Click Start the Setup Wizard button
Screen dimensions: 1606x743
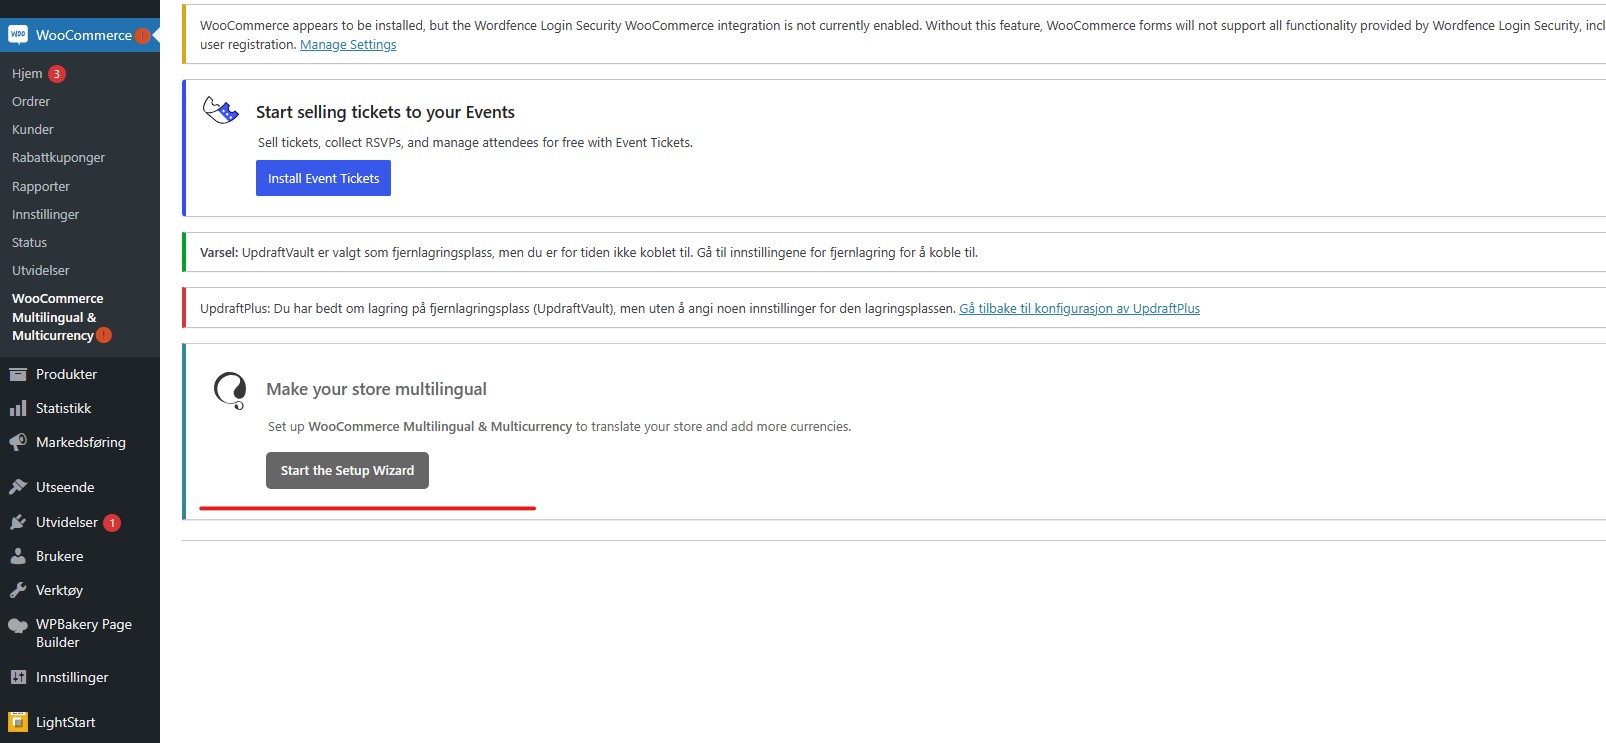[x=347, y=470]
